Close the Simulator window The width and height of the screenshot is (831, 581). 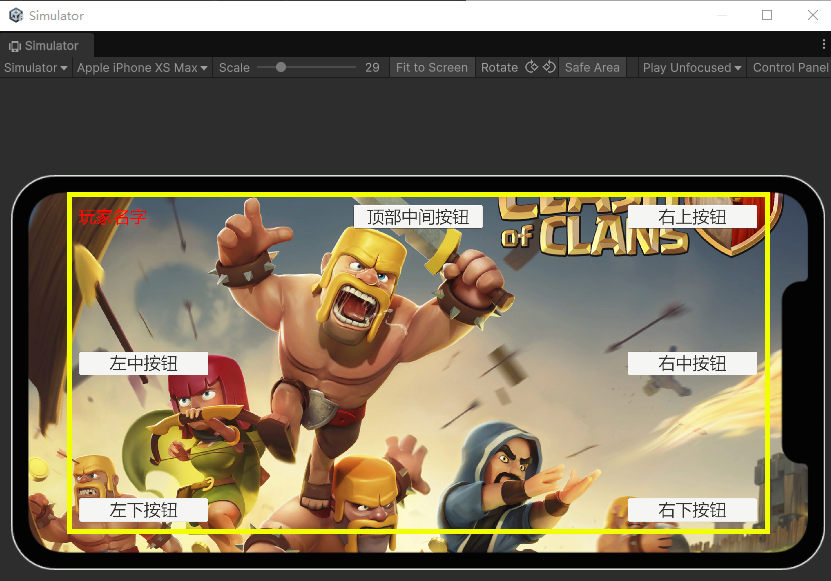[x=812, y=15]
